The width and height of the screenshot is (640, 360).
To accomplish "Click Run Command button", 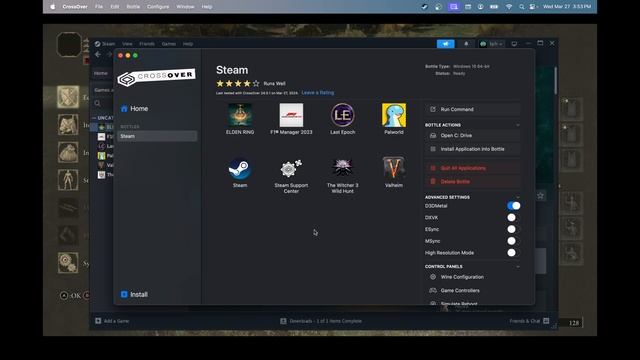I will (x=473, y=109).
